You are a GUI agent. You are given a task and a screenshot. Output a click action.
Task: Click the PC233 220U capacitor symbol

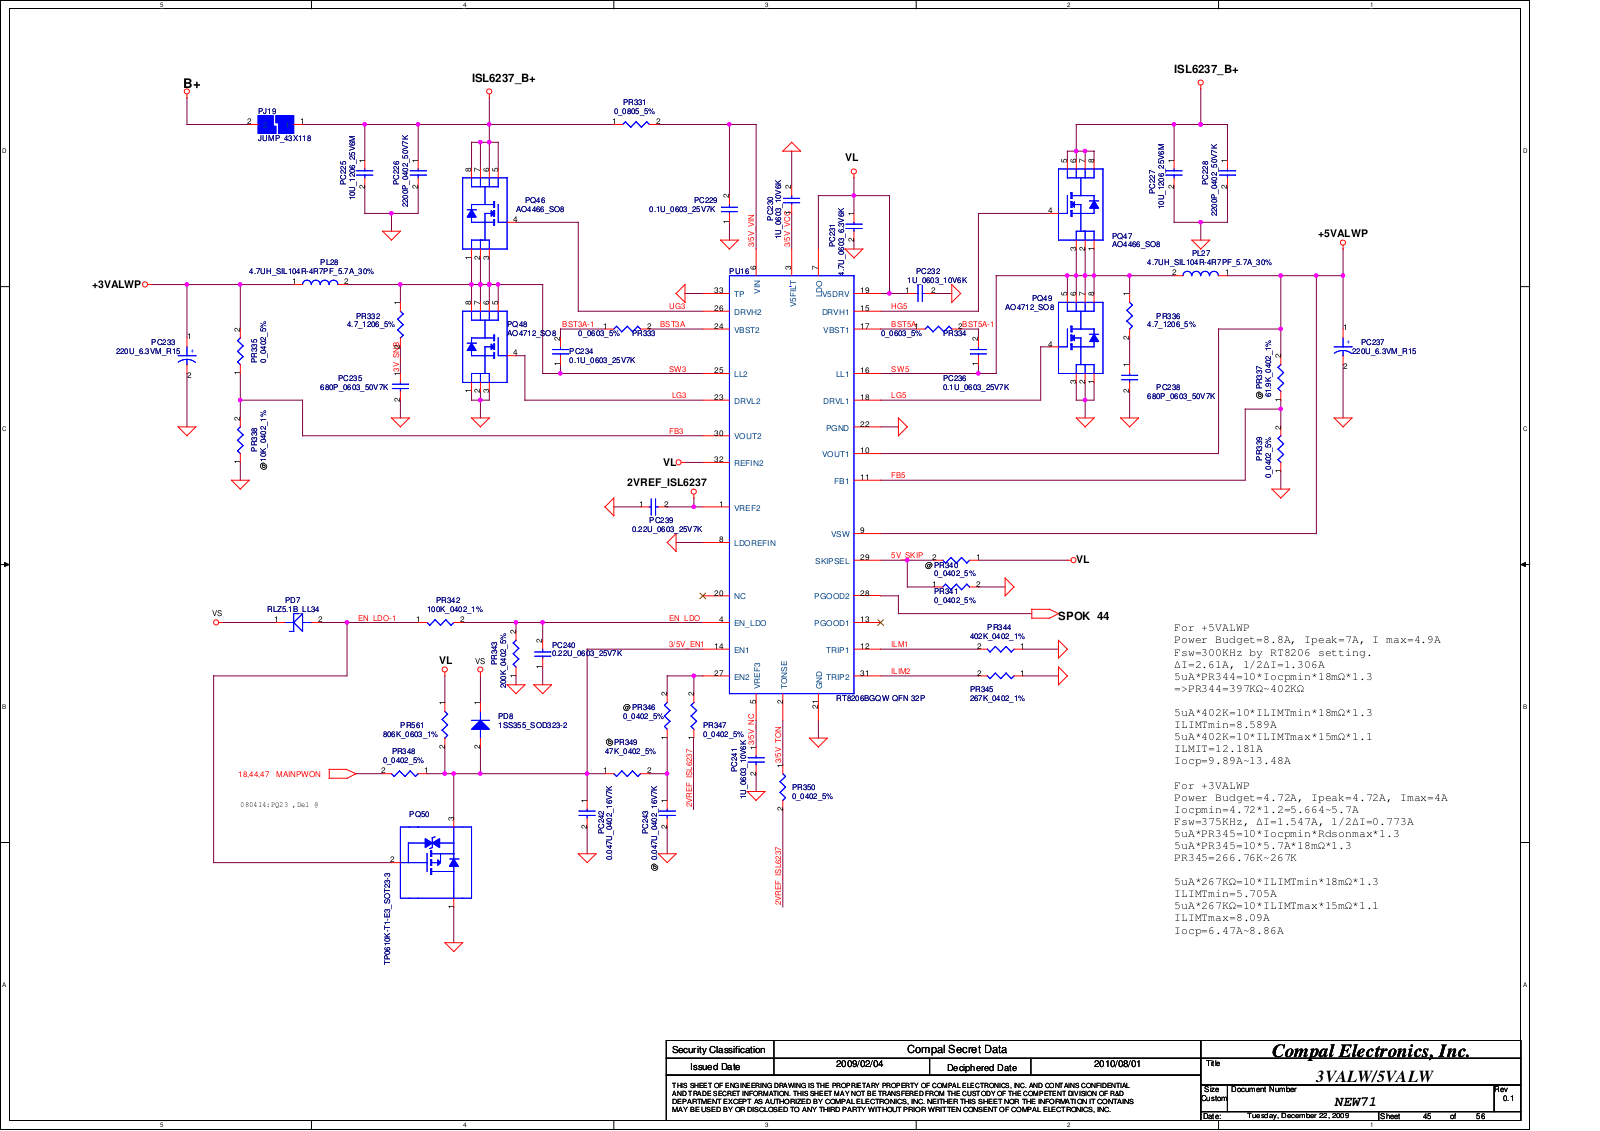pyautogui.click(x=187, y=355)
